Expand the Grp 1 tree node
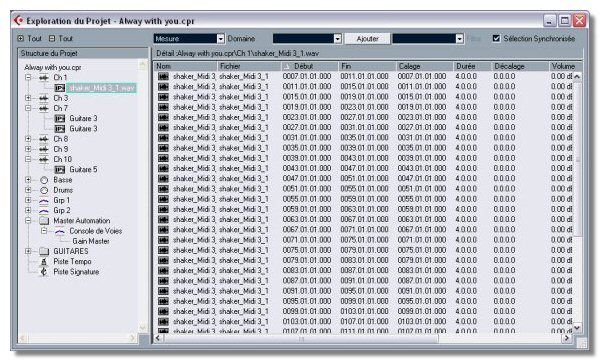Screen dimensions: 600x361 (28, 201)
